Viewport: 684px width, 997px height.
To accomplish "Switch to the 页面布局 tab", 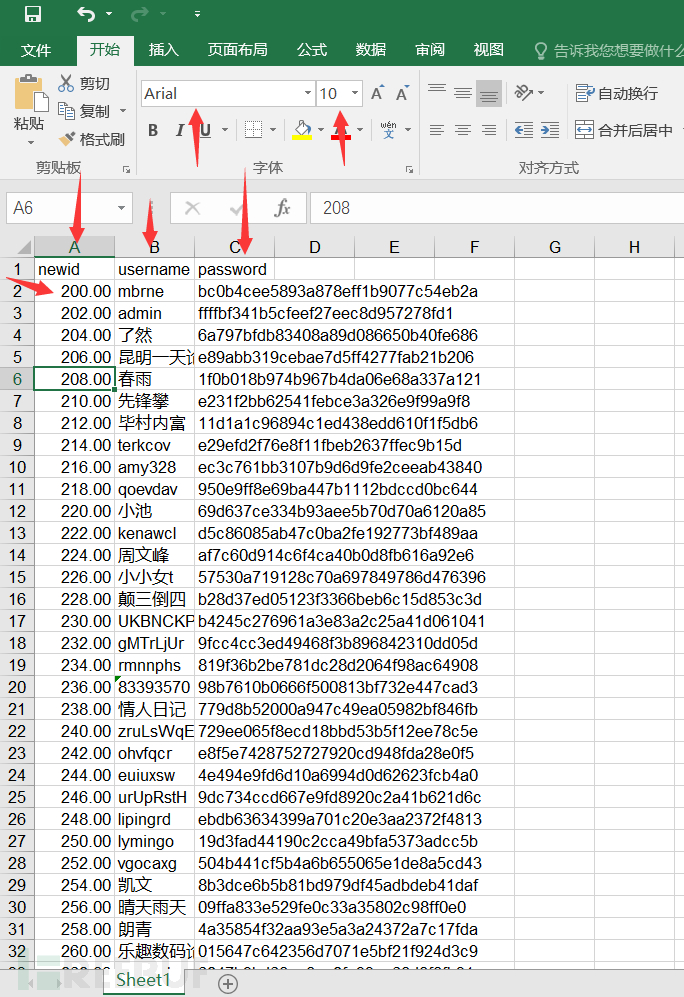I will point(238,50).
